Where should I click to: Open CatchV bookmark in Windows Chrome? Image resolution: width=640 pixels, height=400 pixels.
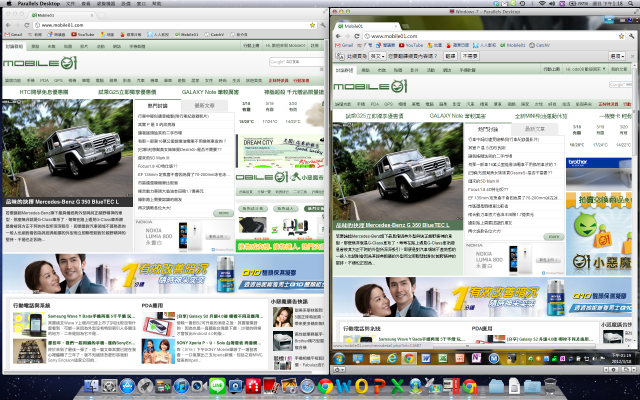point(540,45)
